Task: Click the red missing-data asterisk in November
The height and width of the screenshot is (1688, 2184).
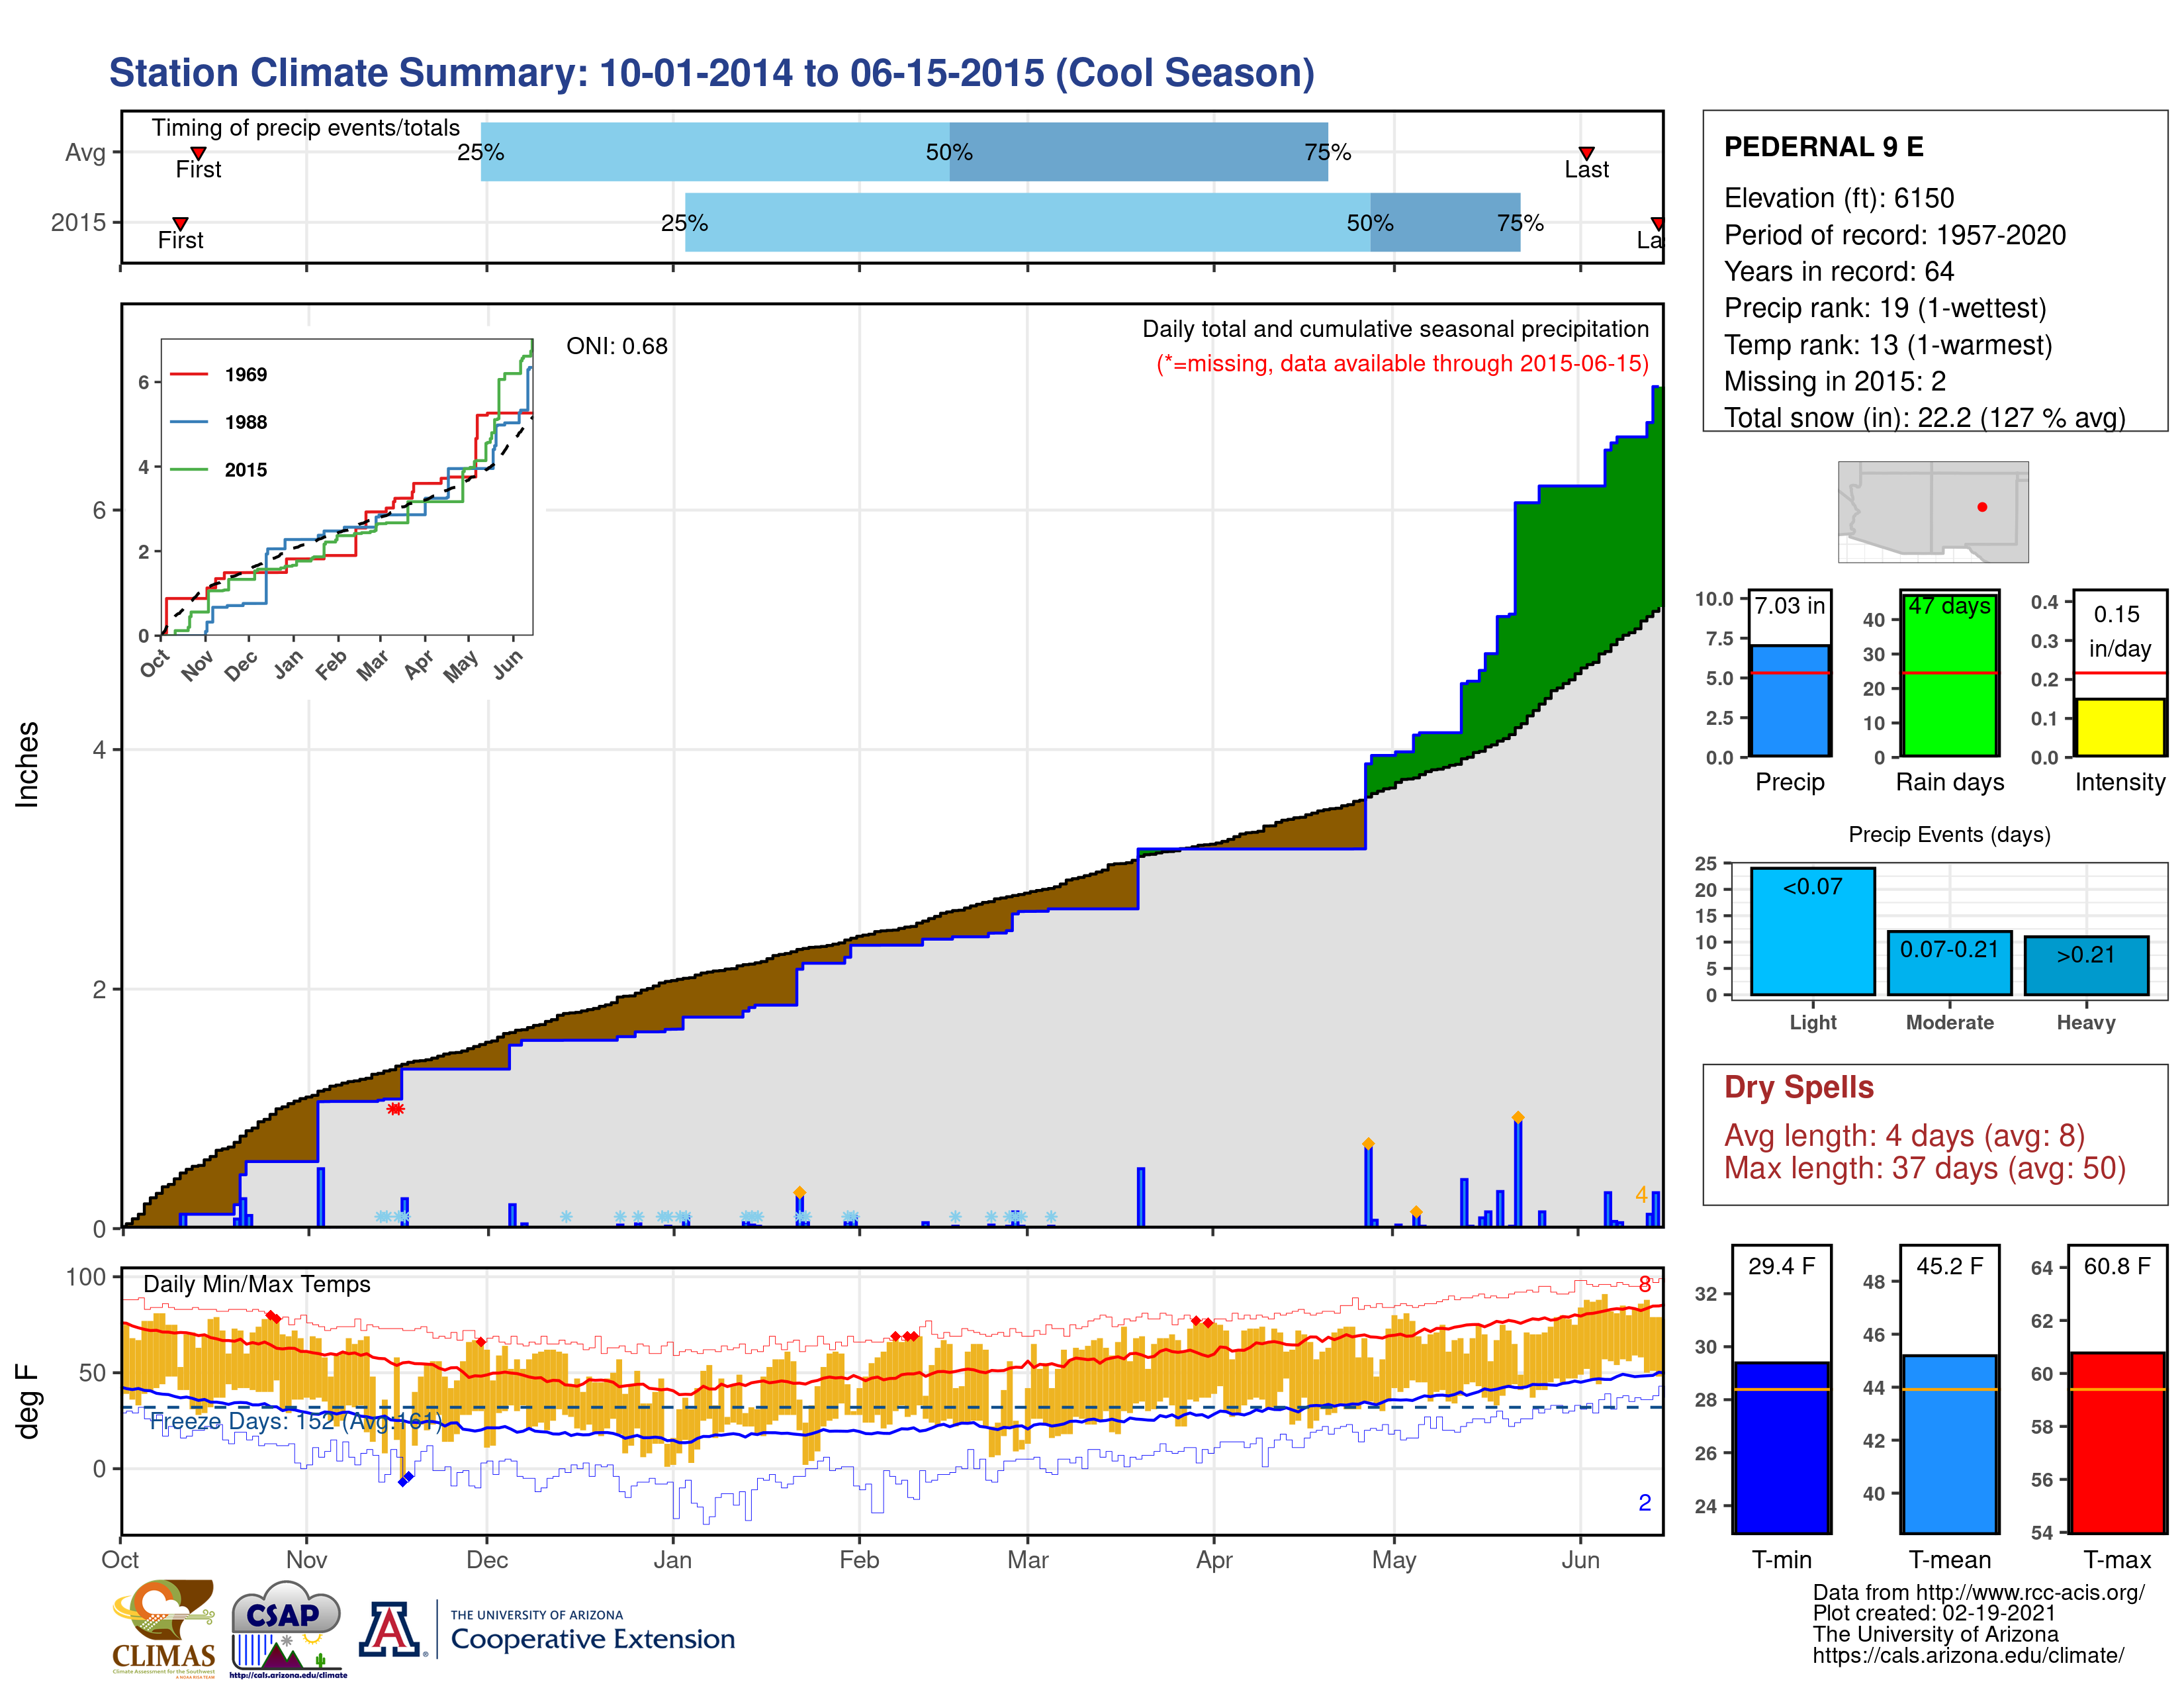Action: click(396, 1108)
